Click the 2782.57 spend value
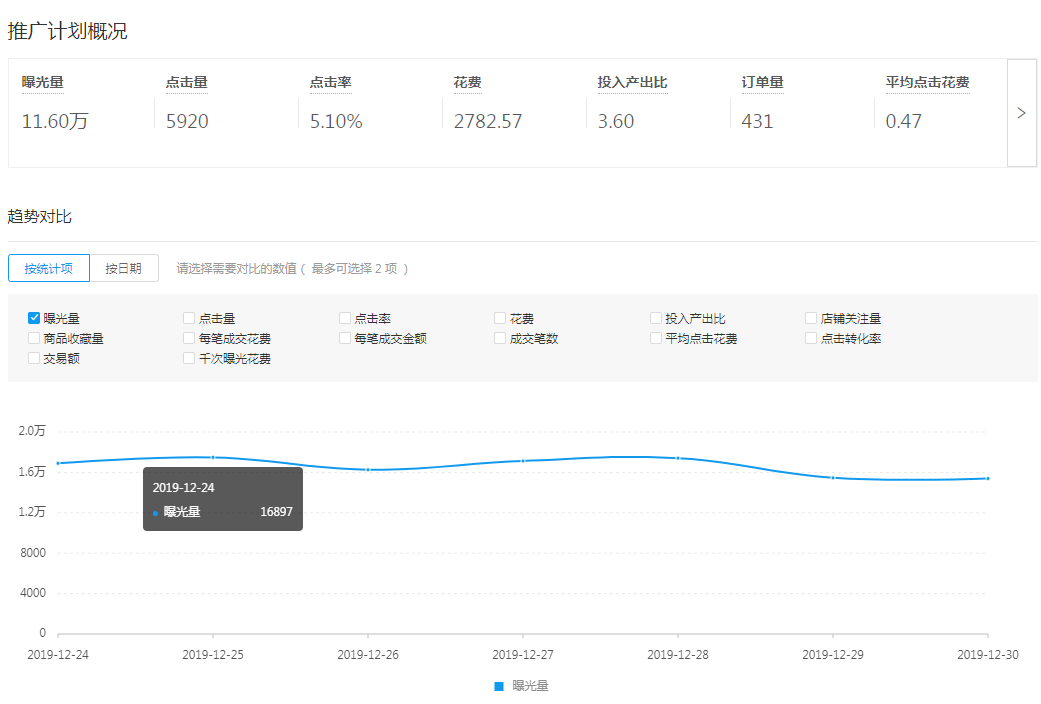Viewport: 1041px width, 704px height. pyautogui.click(x=488, y=121)
